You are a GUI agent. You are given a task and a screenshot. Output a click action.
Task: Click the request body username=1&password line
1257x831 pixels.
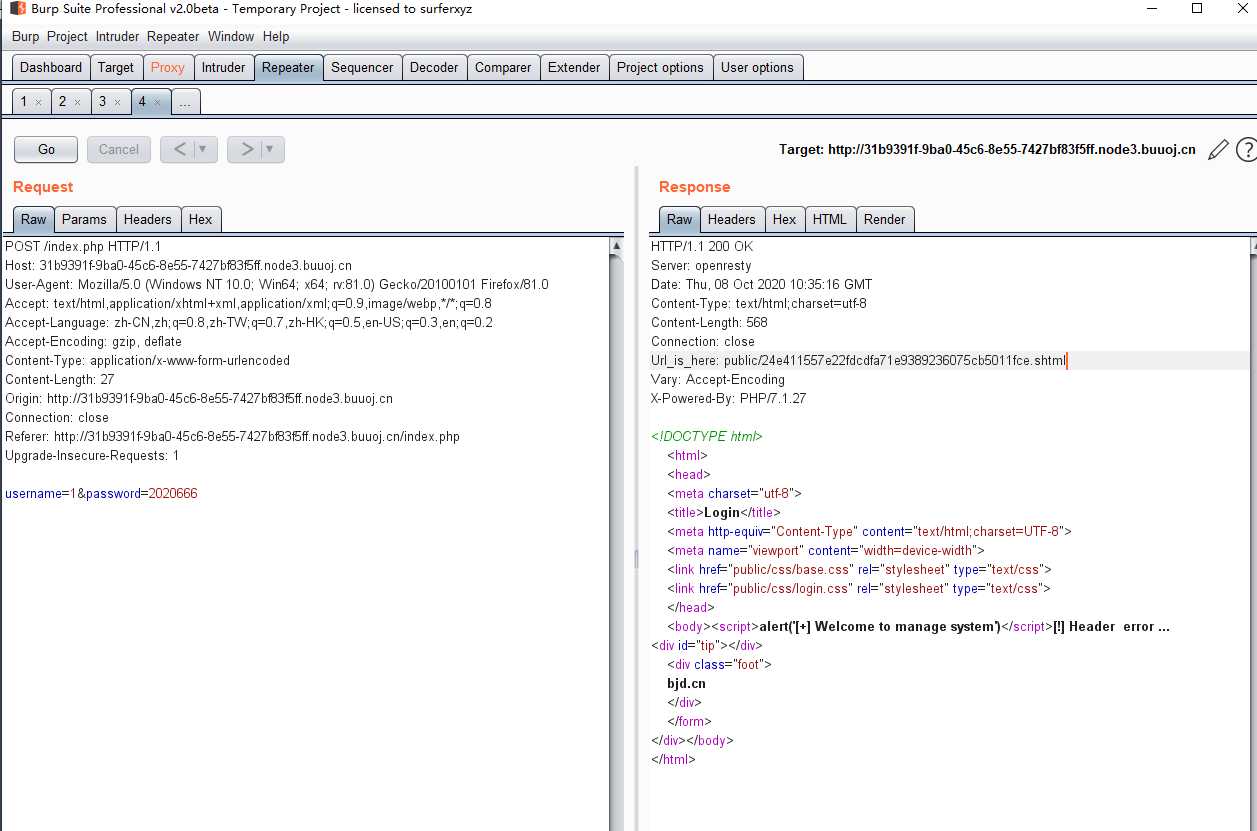[x=101, y=493]
